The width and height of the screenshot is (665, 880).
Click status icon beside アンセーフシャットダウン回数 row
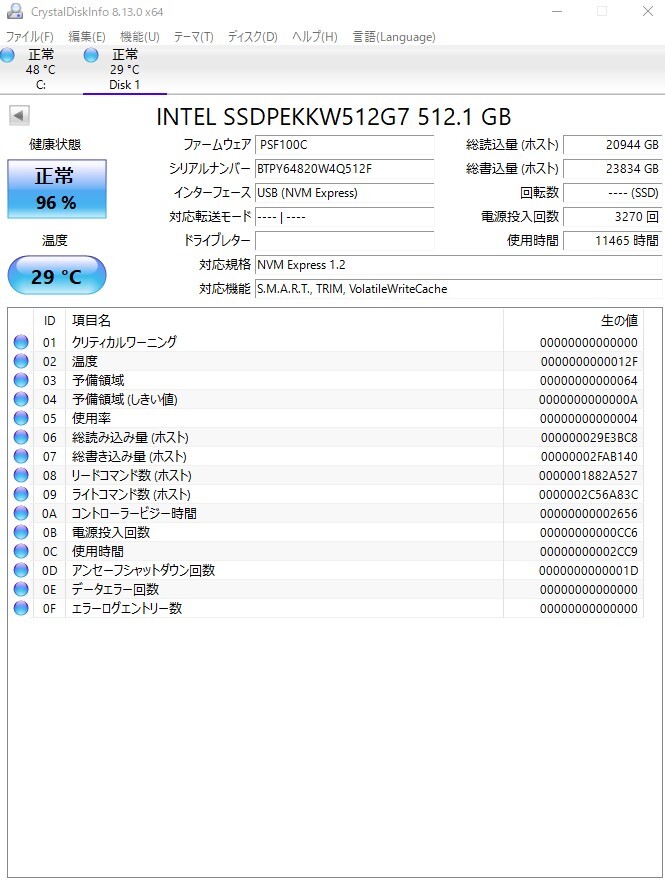[x=22, y=570]
